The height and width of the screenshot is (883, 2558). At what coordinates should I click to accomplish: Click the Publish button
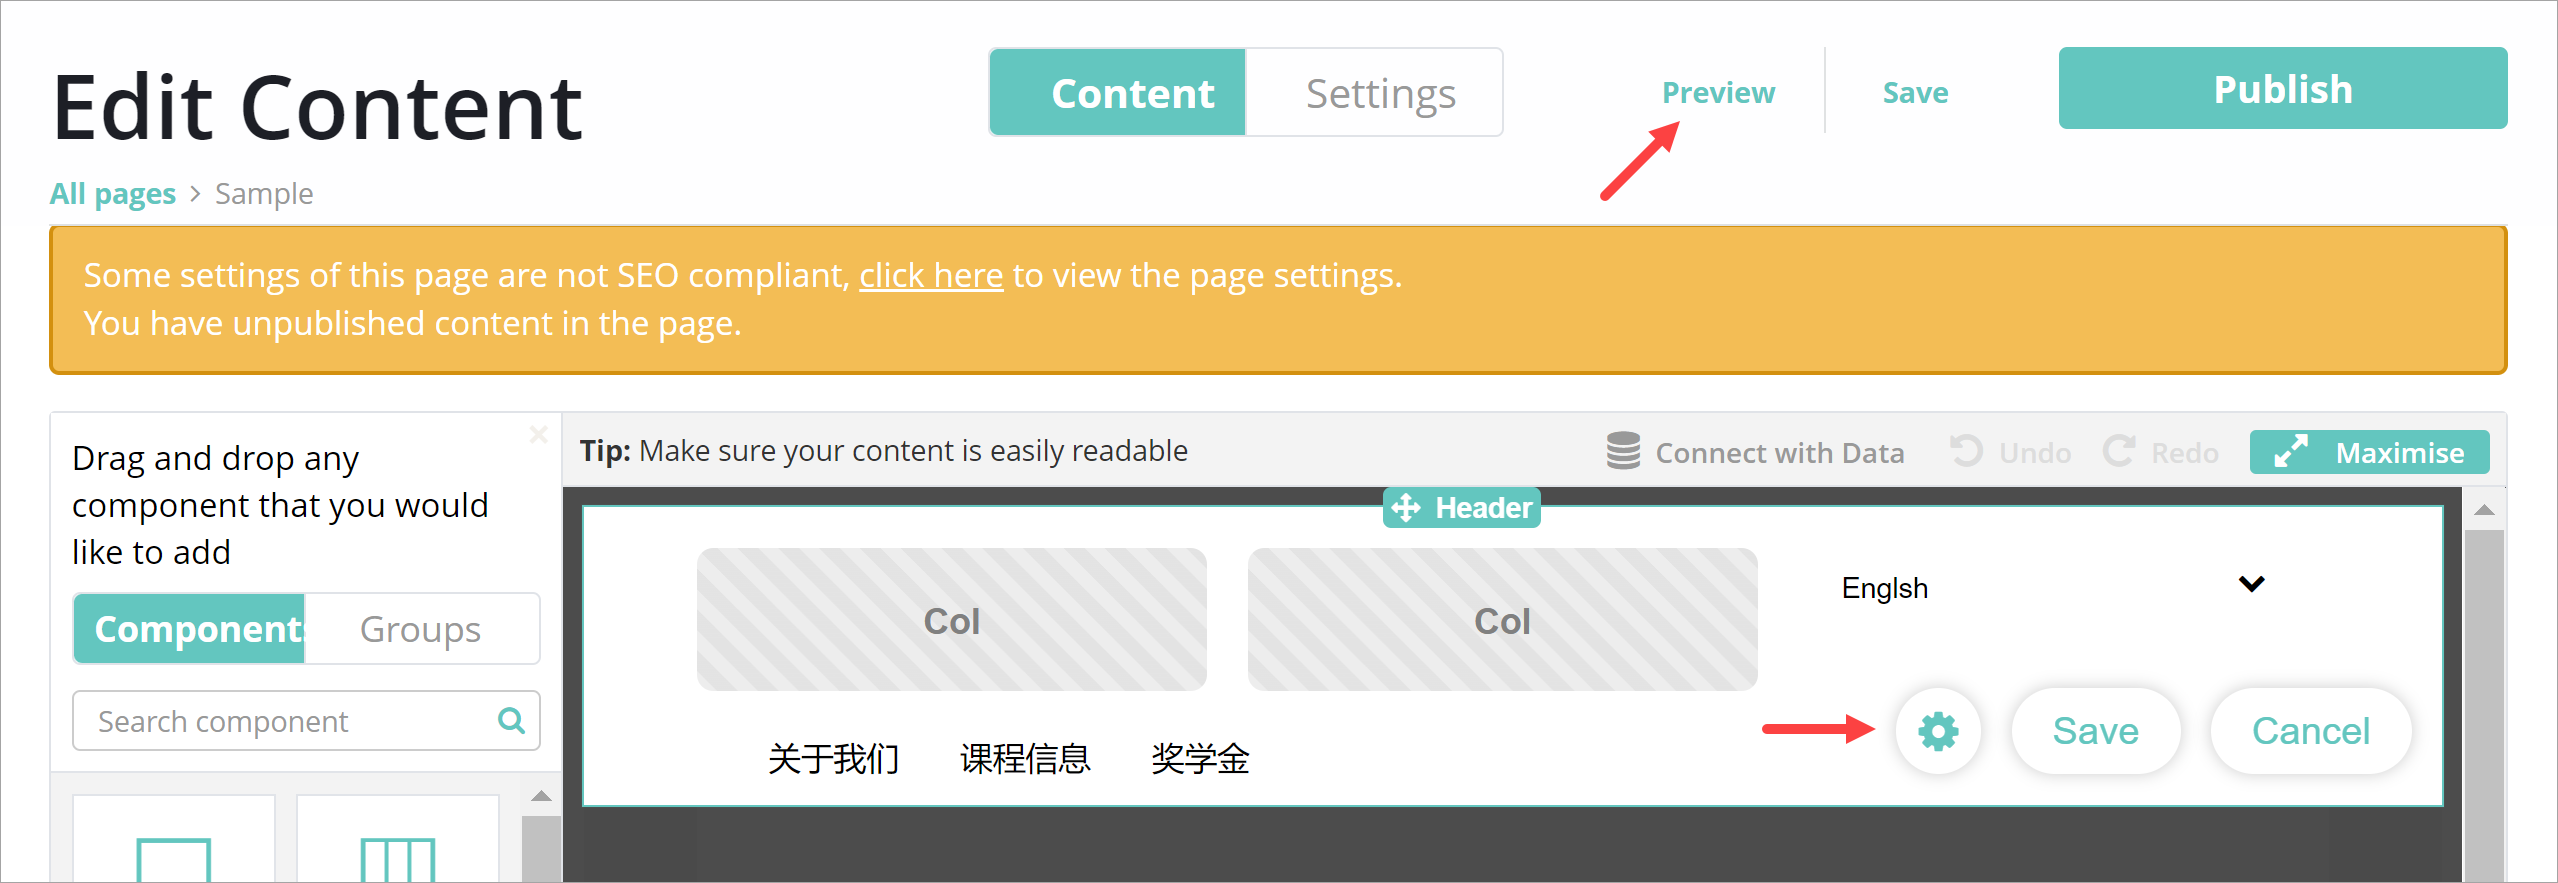(x=2283, y=89)
